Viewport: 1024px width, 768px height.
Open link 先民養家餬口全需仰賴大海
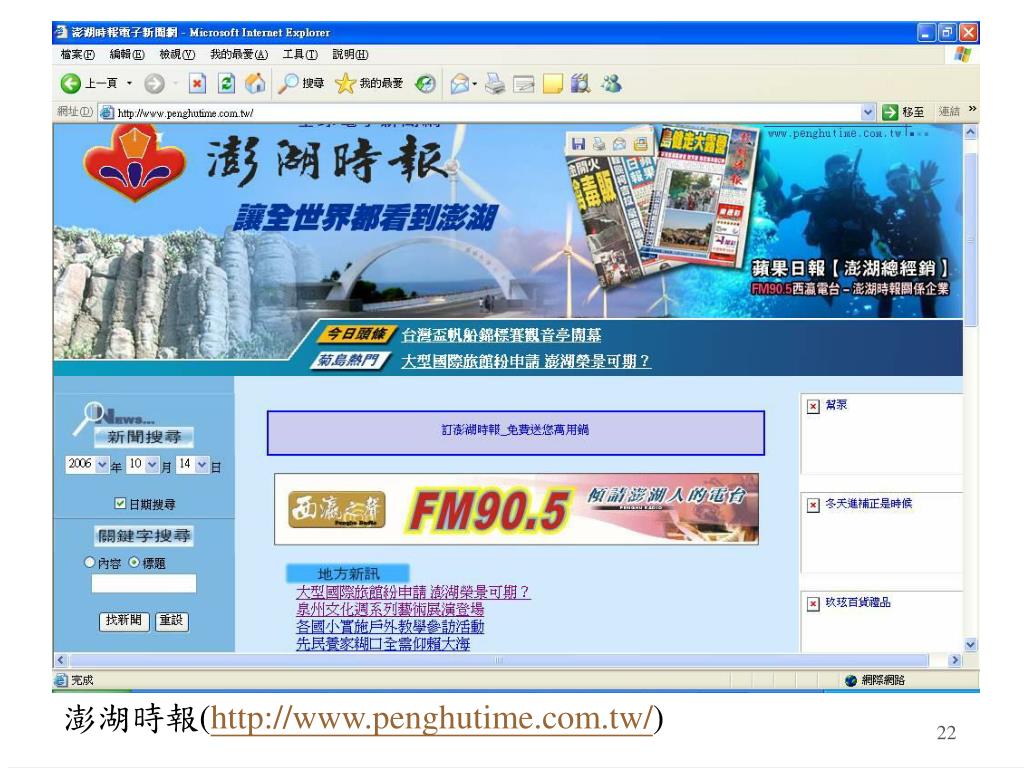tap(383, 644)
